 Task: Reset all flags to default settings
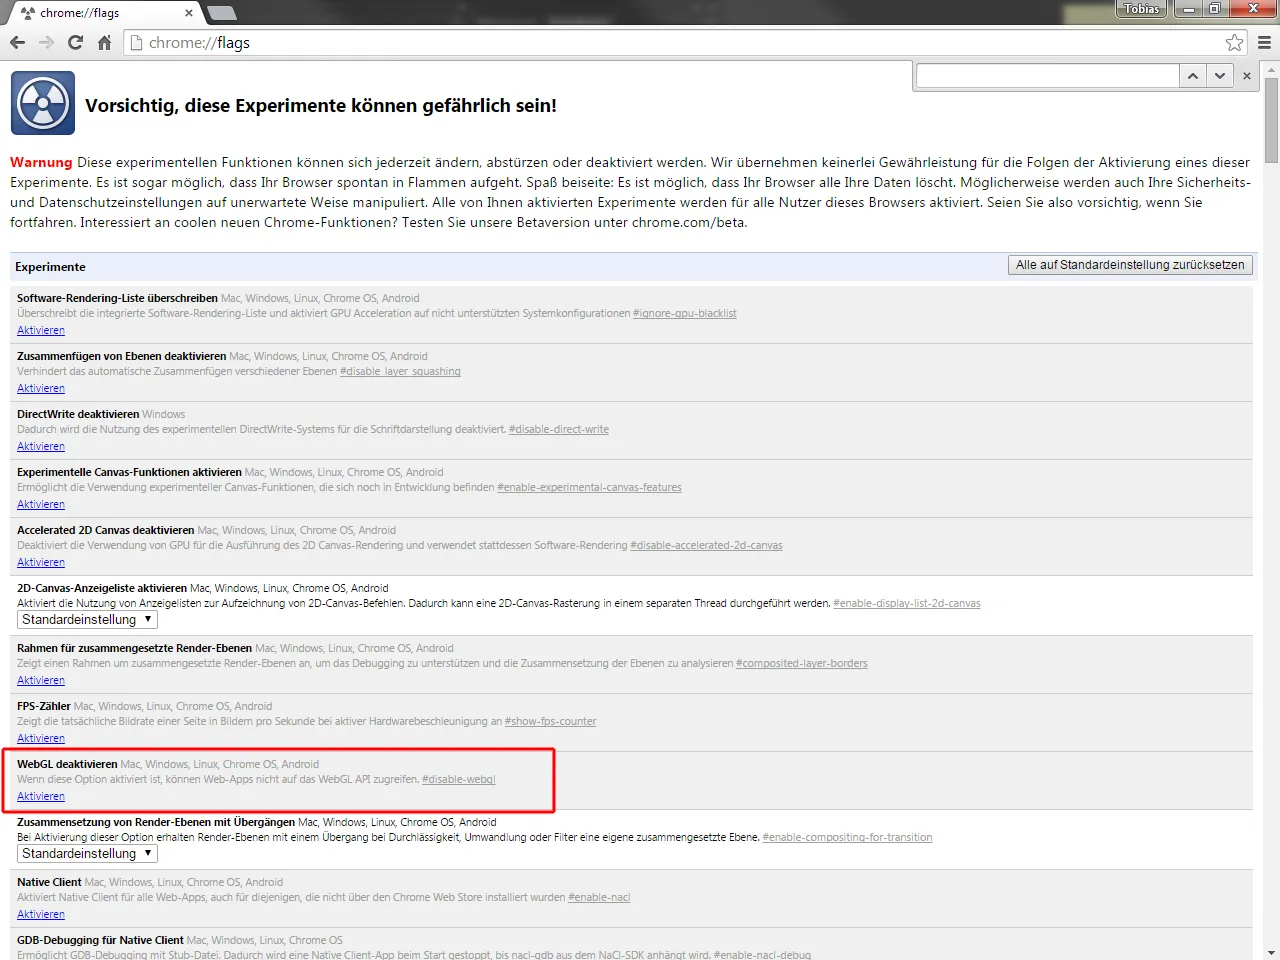(x=1130, y=265)
